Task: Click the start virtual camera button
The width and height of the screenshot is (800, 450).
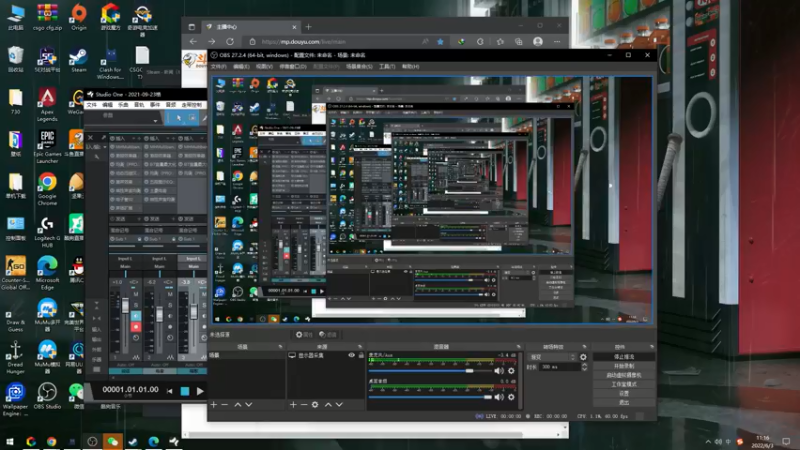Action: click(624, 376)
